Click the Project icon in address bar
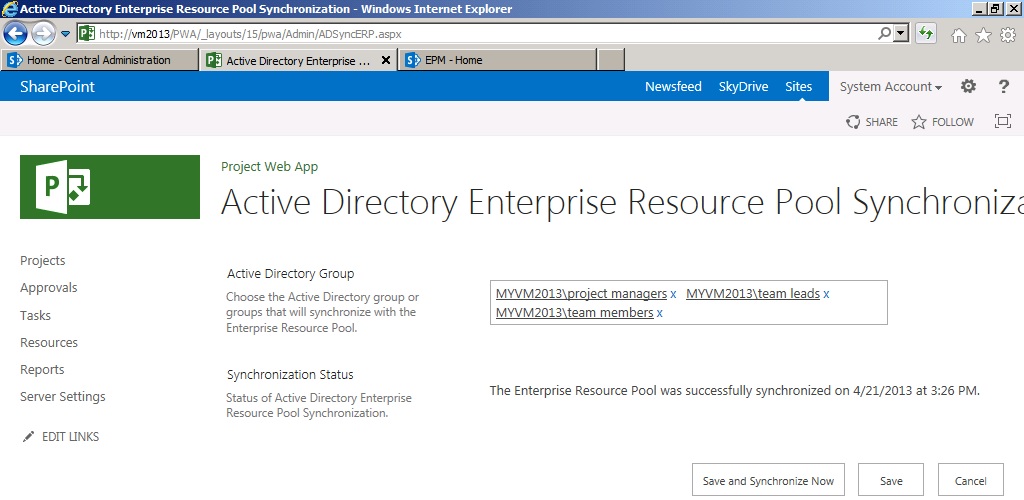1024x500 pixels. [x=88, y=33]
